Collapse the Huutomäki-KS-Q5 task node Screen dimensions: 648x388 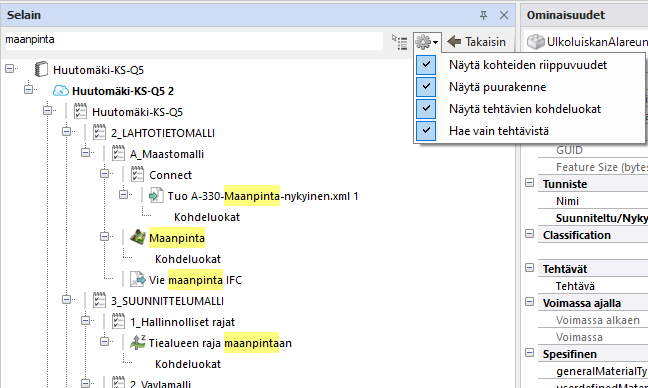[47, 110]
